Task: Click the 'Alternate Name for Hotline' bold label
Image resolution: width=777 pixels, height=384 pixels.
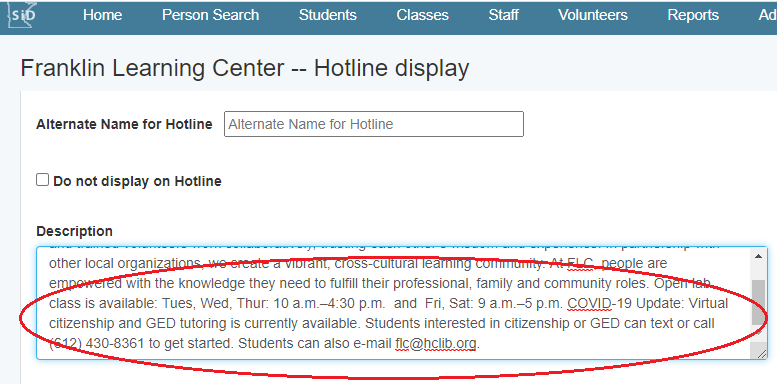Action: (124, 124)
